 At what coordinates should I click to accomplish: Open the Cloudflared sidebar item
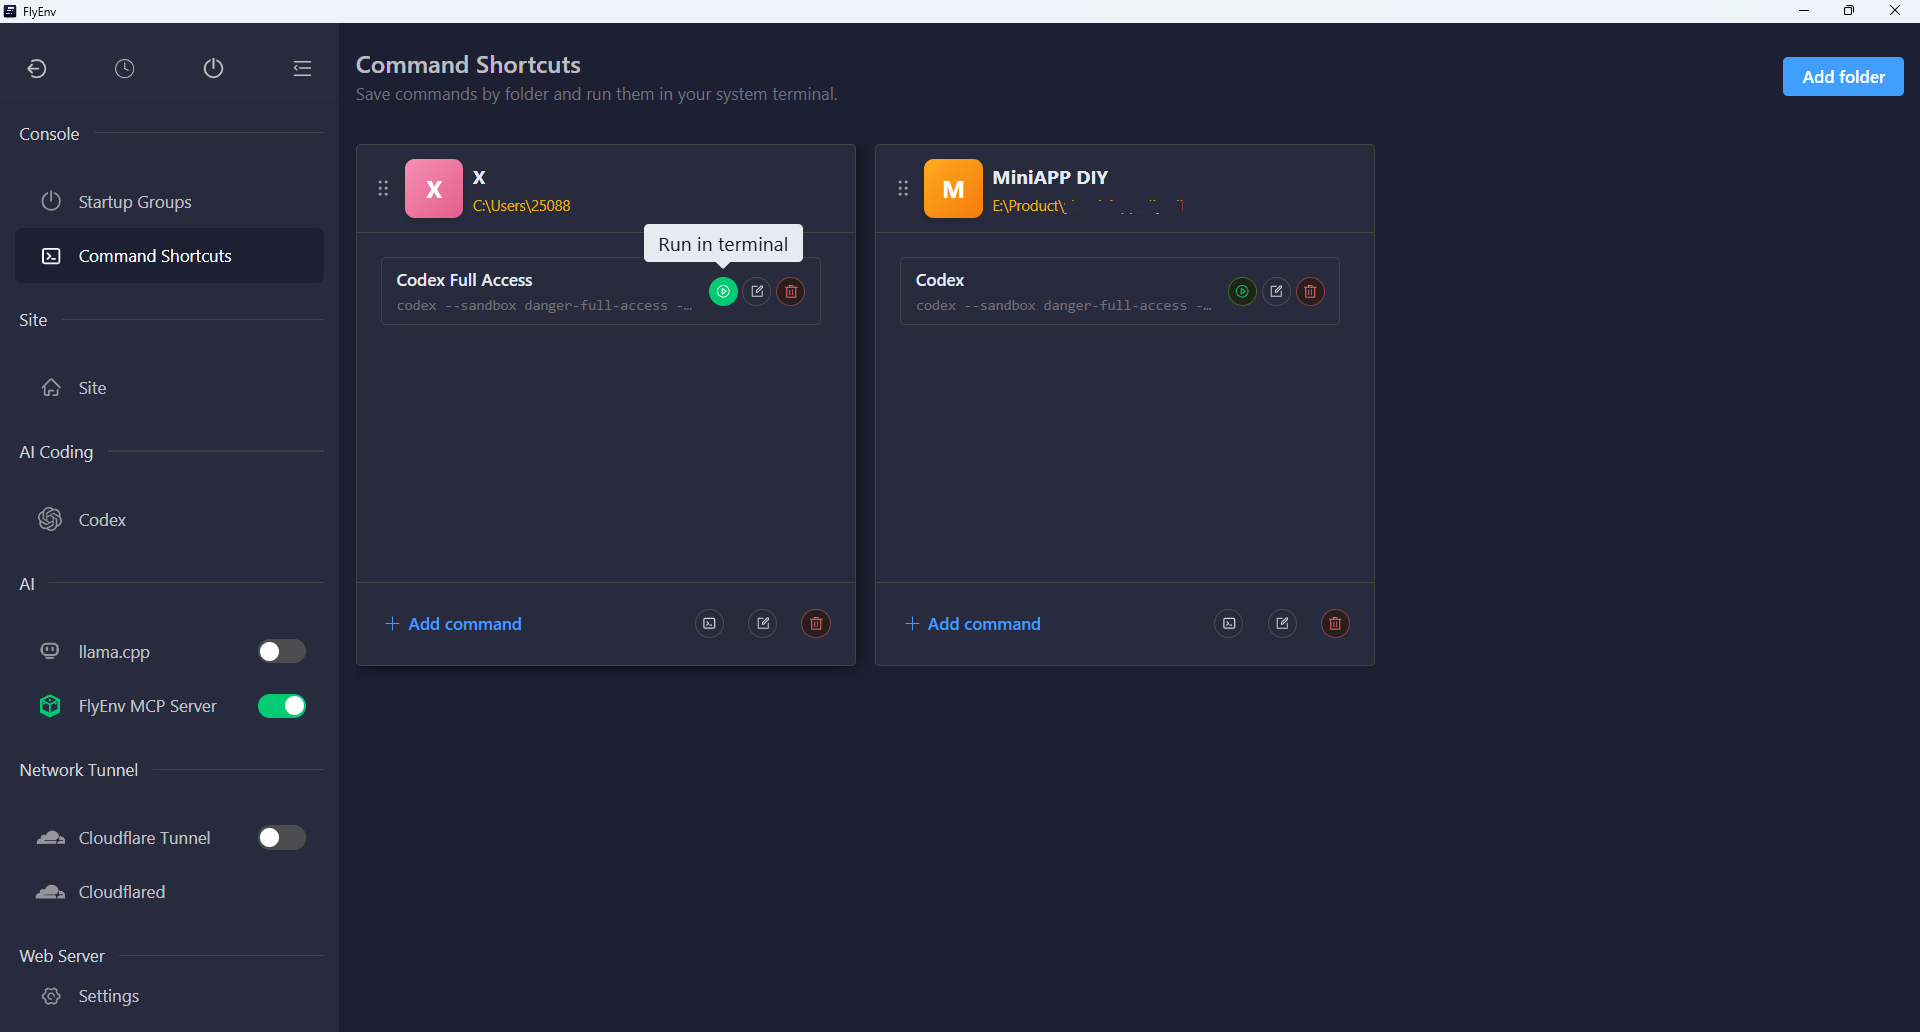point(169,892)
